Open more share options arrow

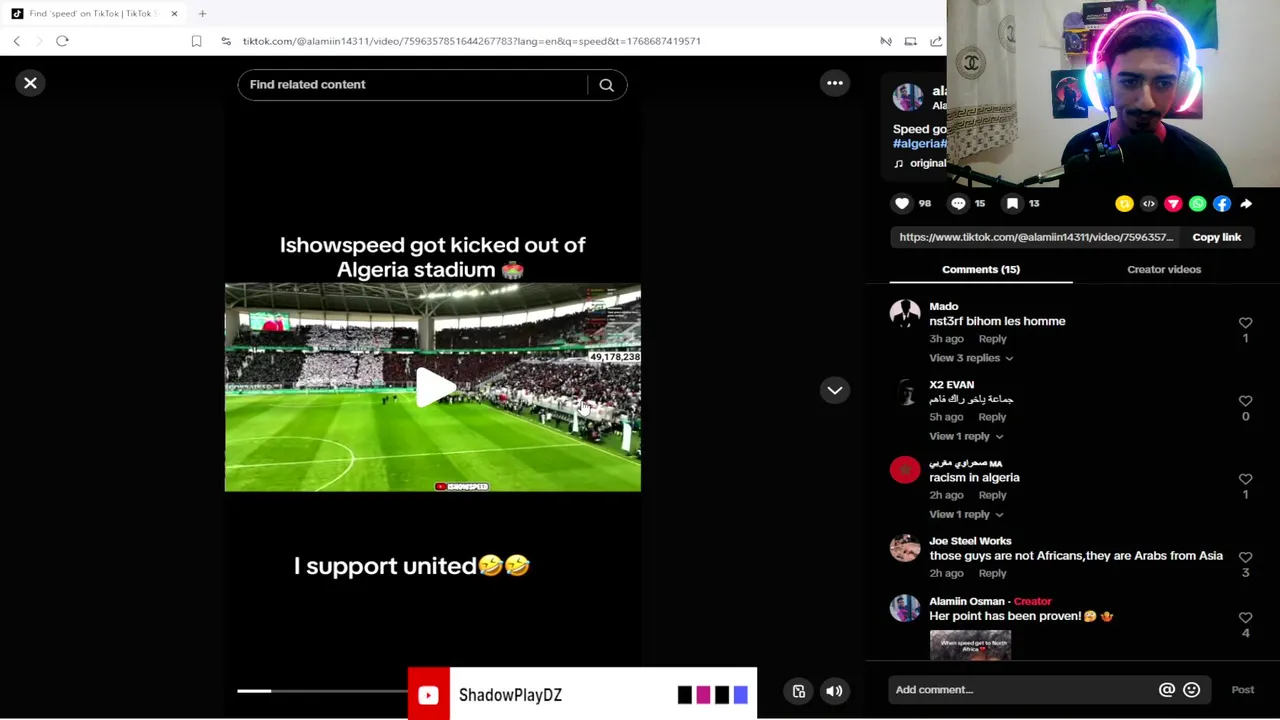[x=1246, y=204]
